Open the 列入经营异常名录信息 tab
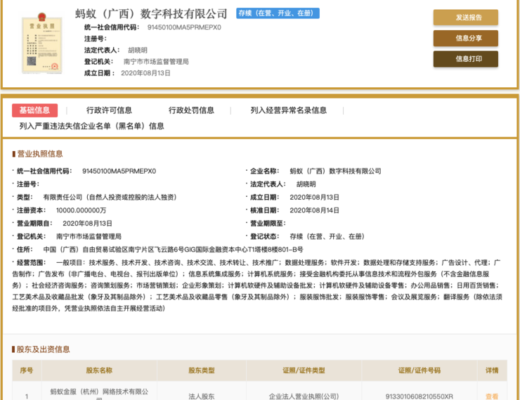This screenshot has width=520, height=400. point(289,110)
